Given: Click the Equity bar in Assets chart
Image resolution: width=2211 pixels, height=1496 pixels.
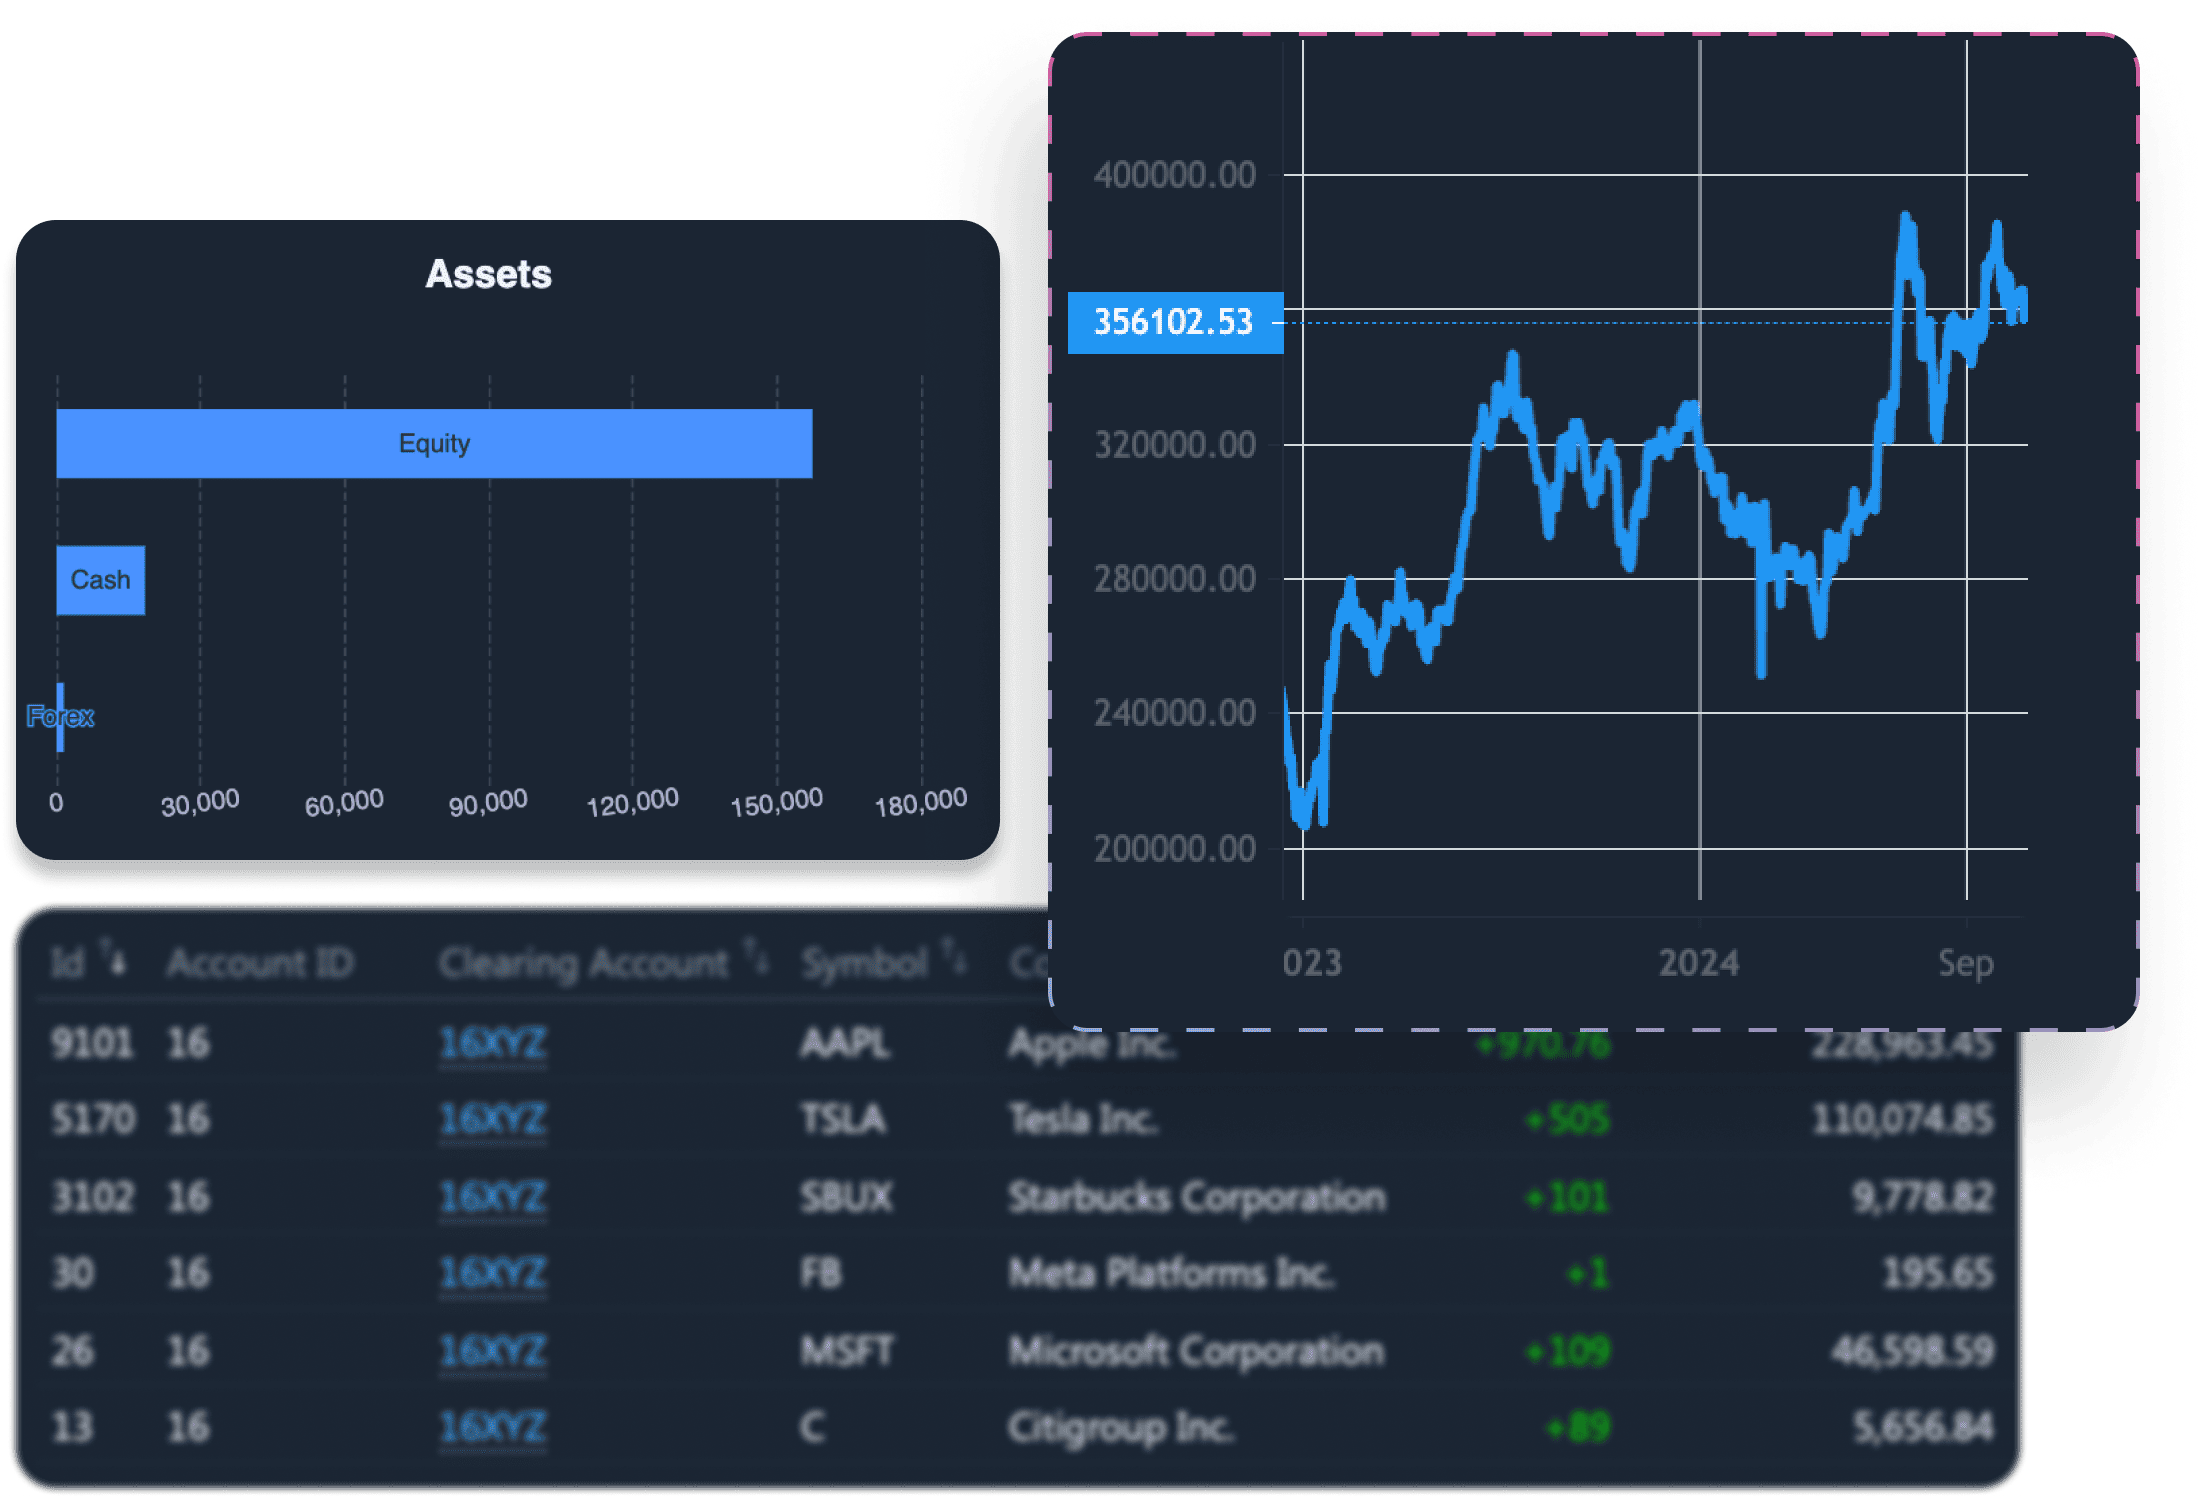Looking at the screenshot, I should coord(434,443).
